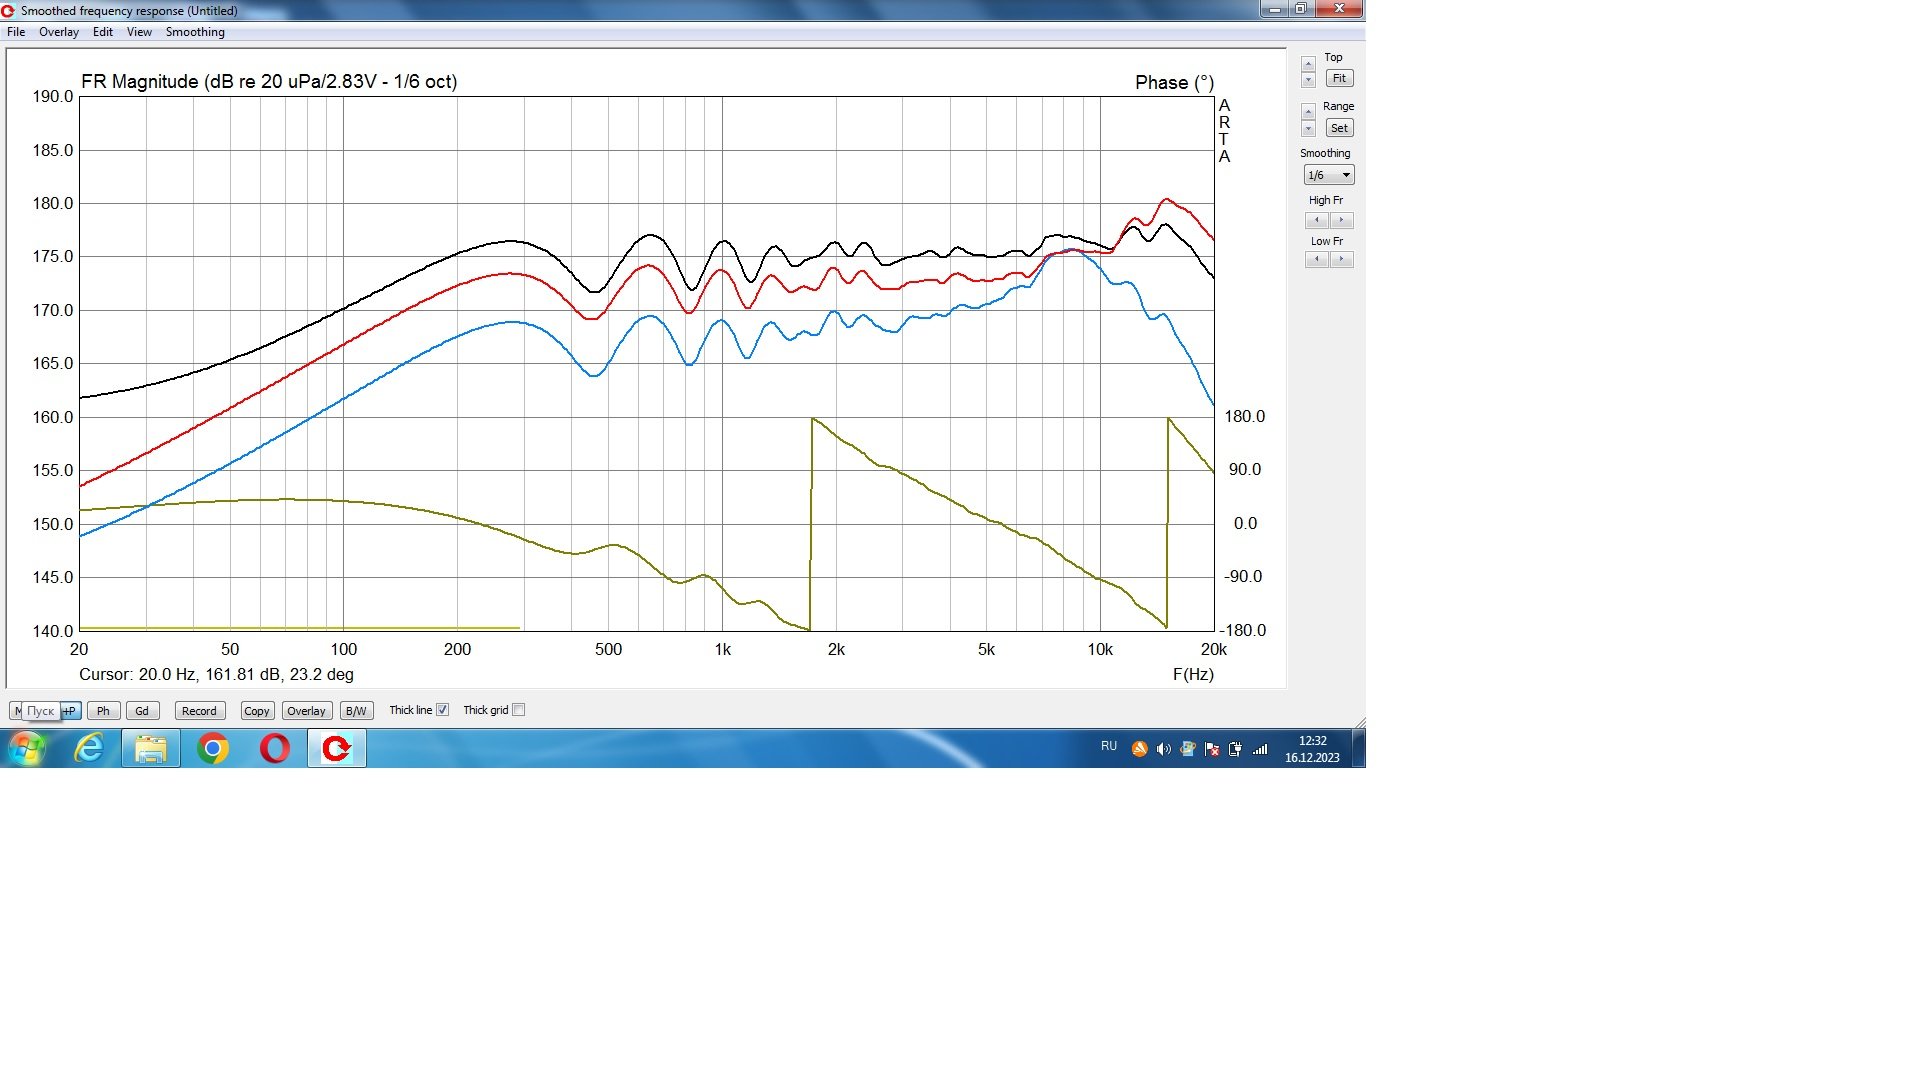Click the Fit button under Top
The image size is (1920, 1079).
pyautogui.click(x=1339, y=78)
